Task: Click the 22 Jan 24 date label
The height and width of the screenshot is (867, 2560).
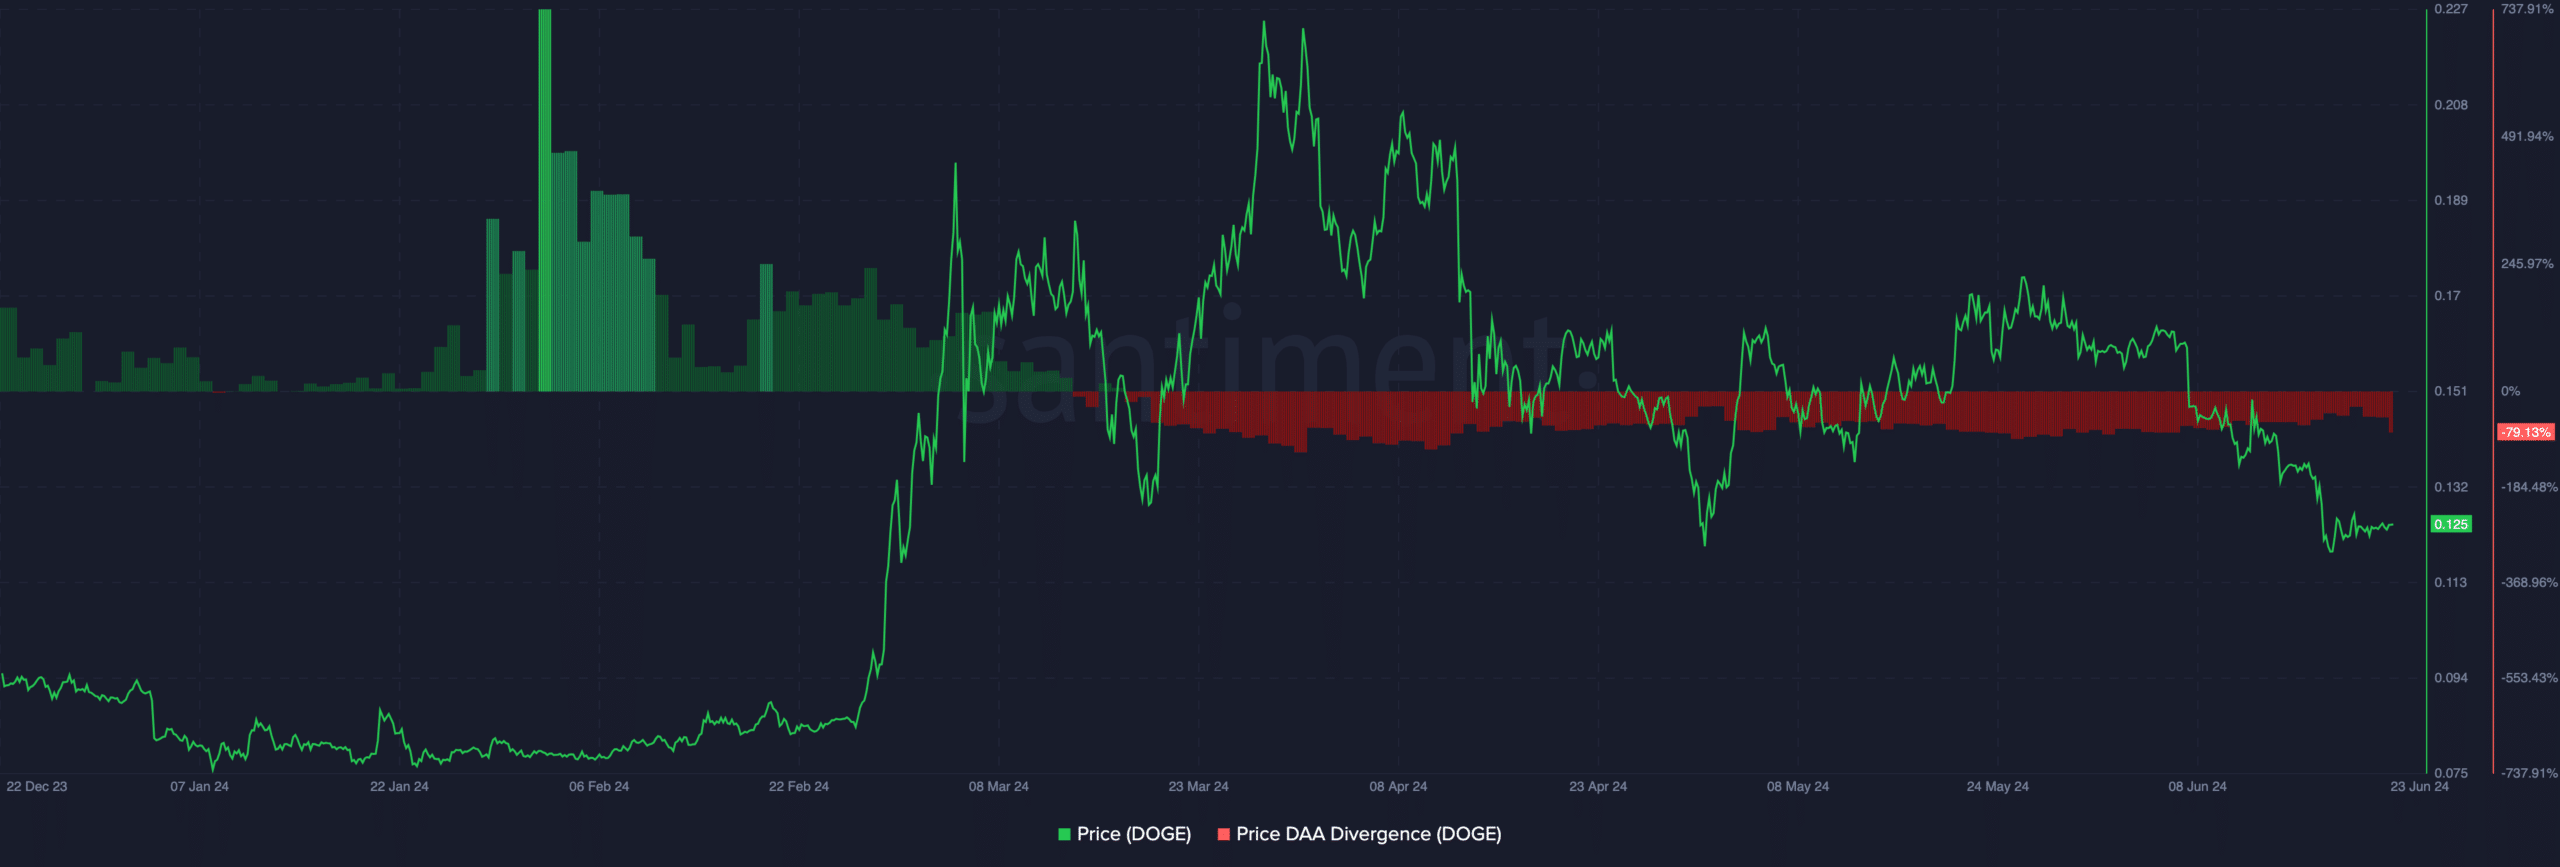Action: 399,787
